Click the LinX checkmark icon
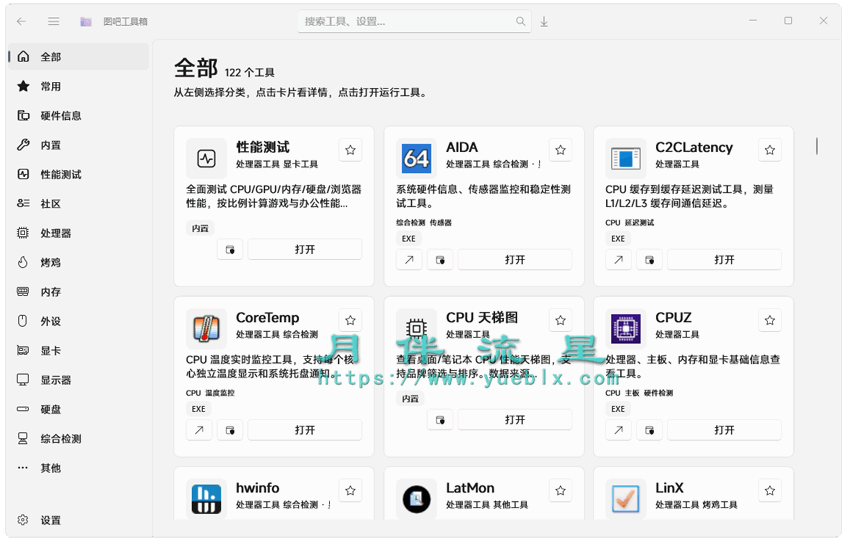The width and height of the screenshot is (850, 544). [x=626, y=498]
